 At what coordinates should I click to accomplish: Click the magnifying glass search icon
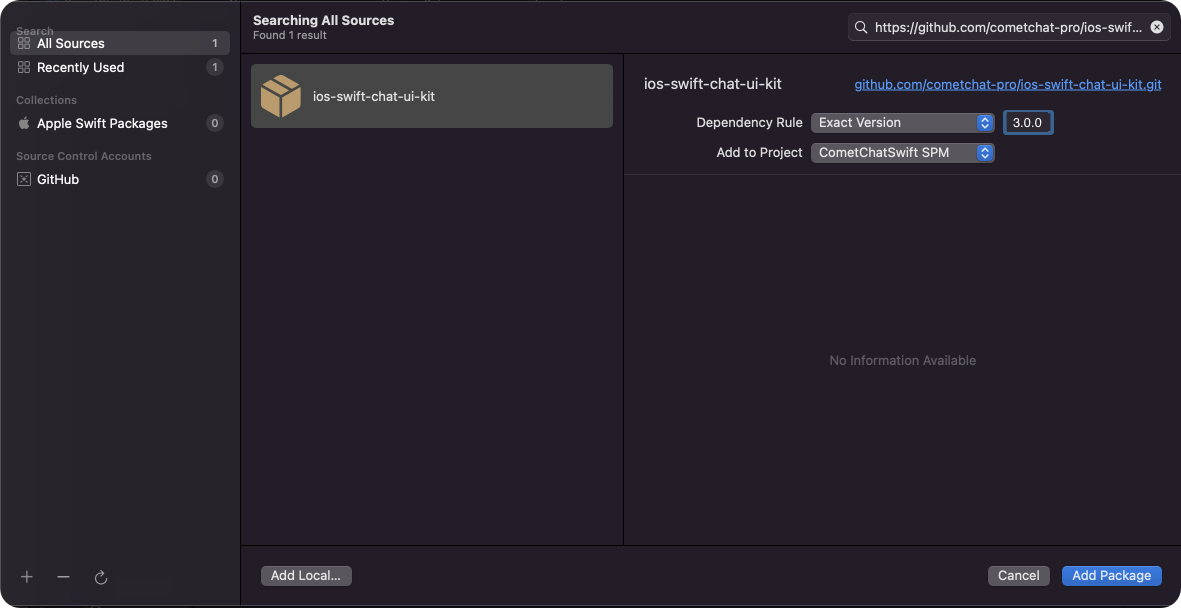tap(861, 28)
